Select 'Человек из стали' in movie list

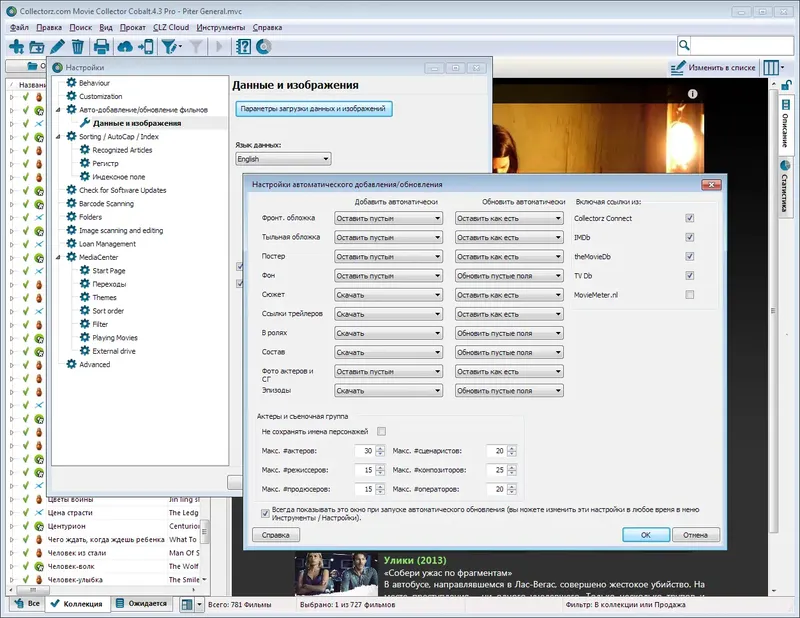coord(77,553)
